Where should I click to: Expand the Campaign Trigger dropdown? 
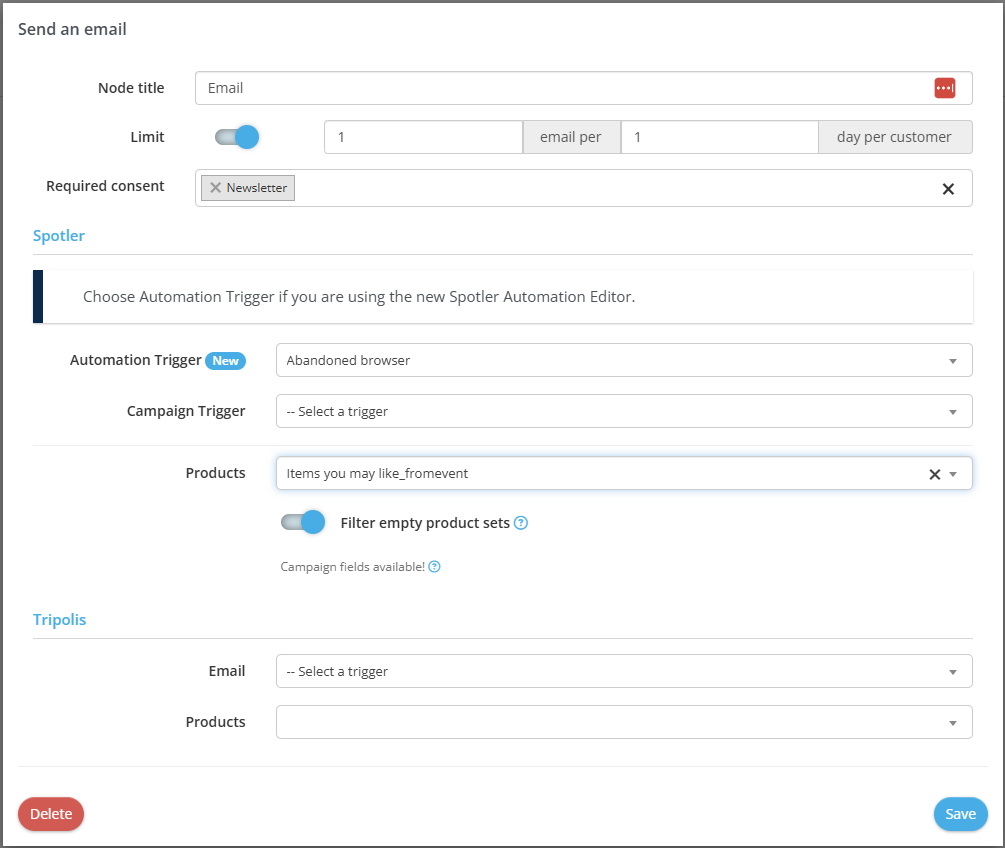click(x=623, y=411)
